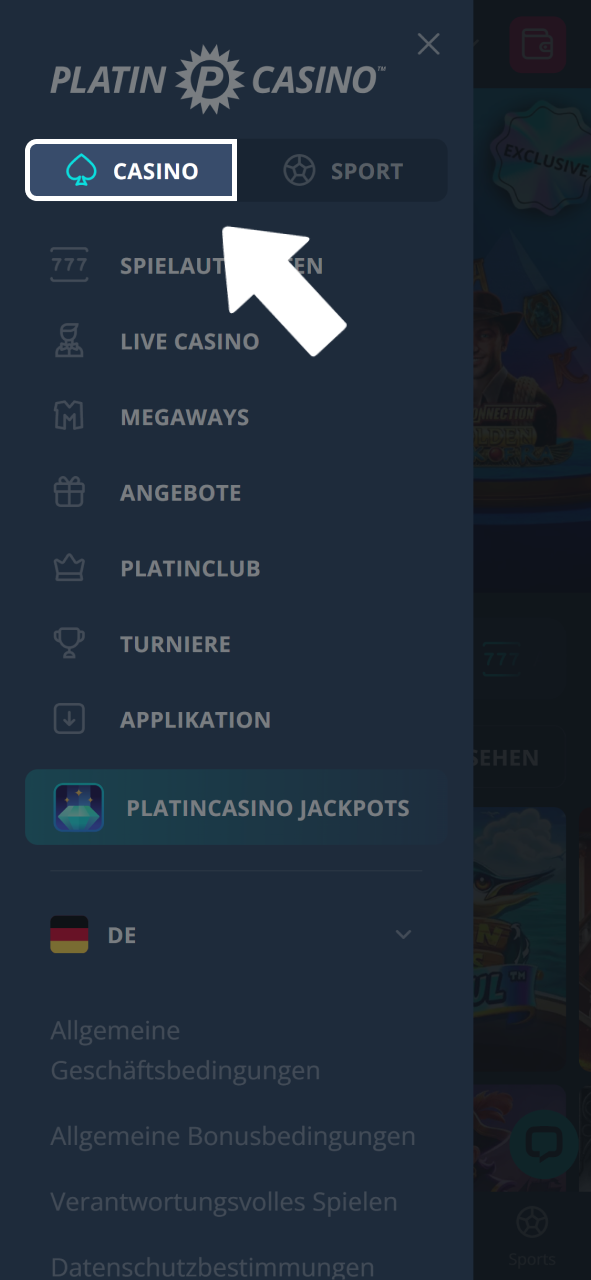The height and width of the screenshot is (1280, 591).
Task: Click the Live Casino dealer icon
Action: (x=69, y=342)
